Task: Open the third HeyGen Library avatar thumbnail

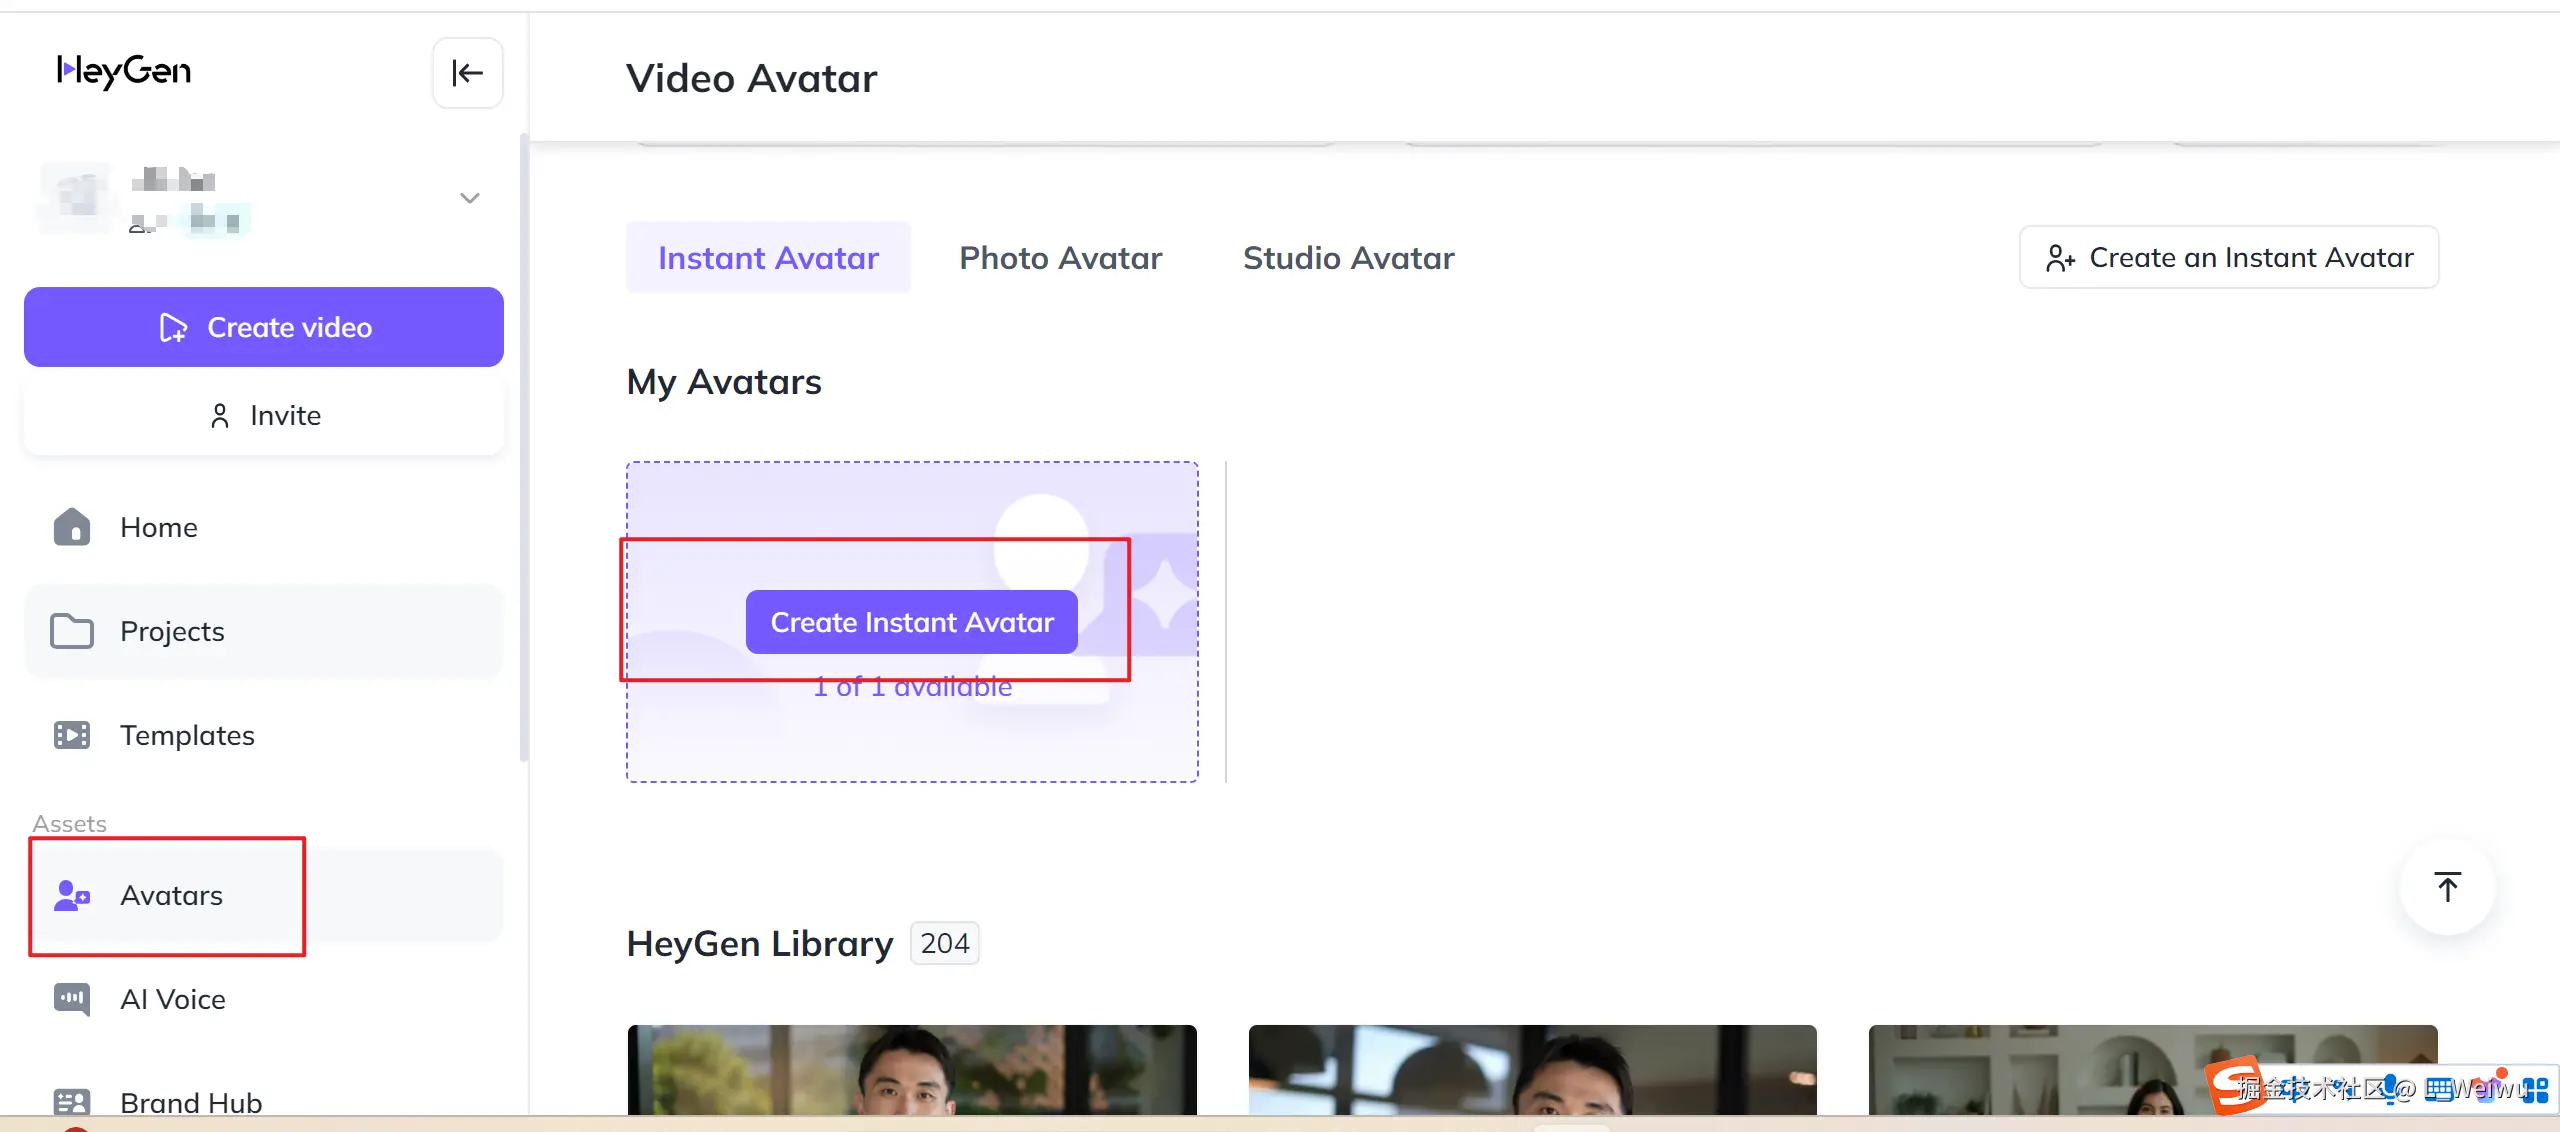Action: [x=2153, y=1070]
